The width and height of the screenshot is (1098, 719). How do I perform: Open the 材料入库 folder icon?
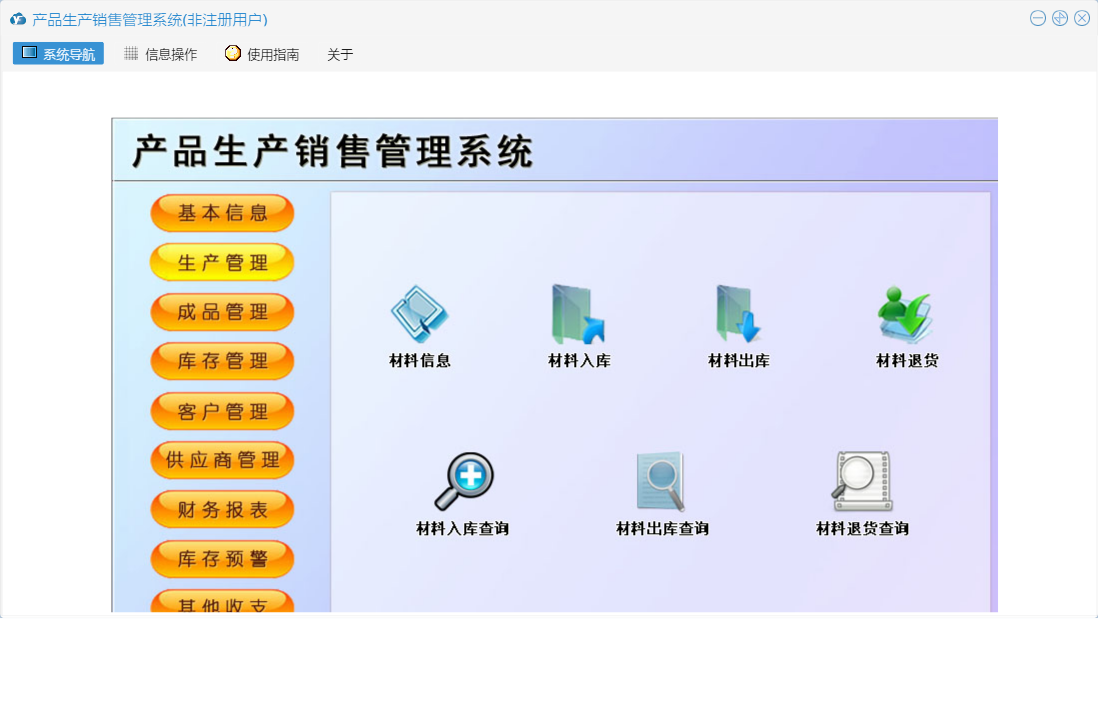click(x=579, y=316)
